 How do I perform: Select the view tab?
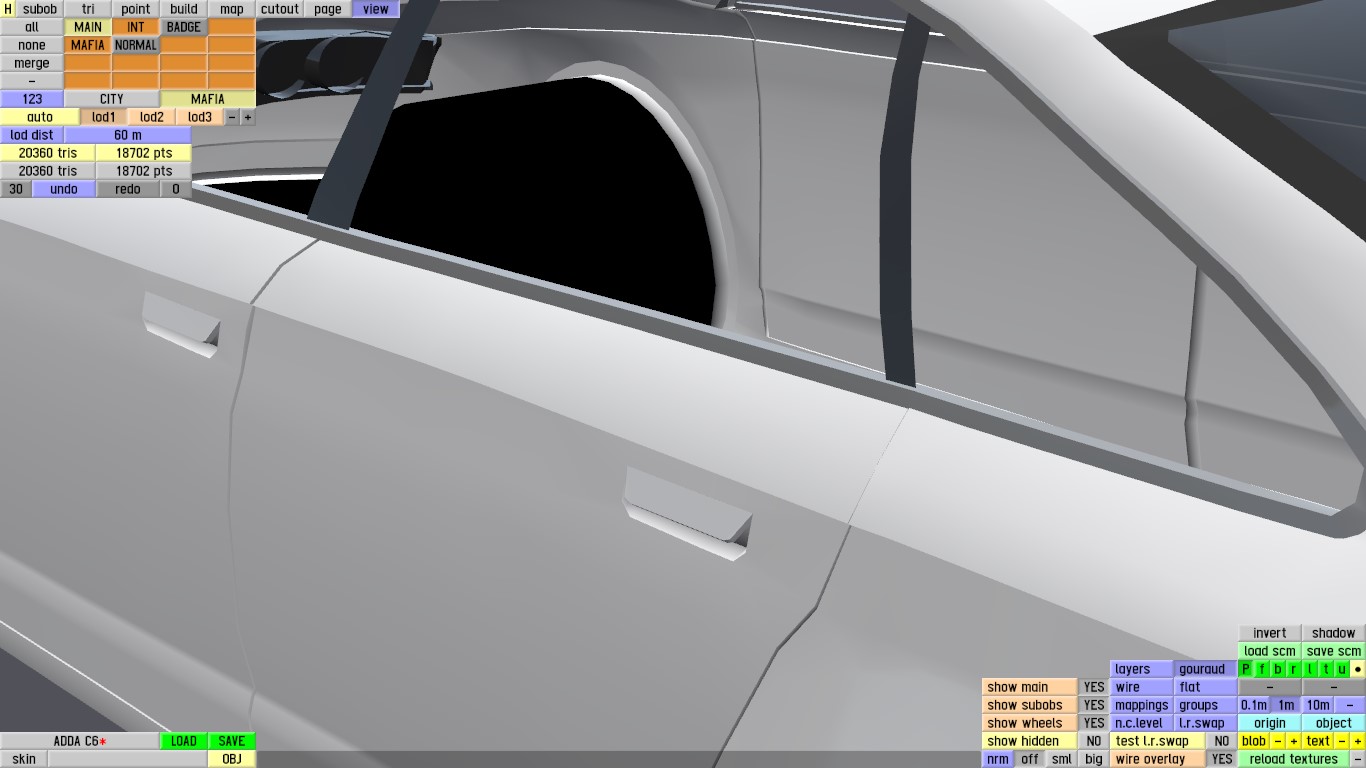click(x=376, y=9)
